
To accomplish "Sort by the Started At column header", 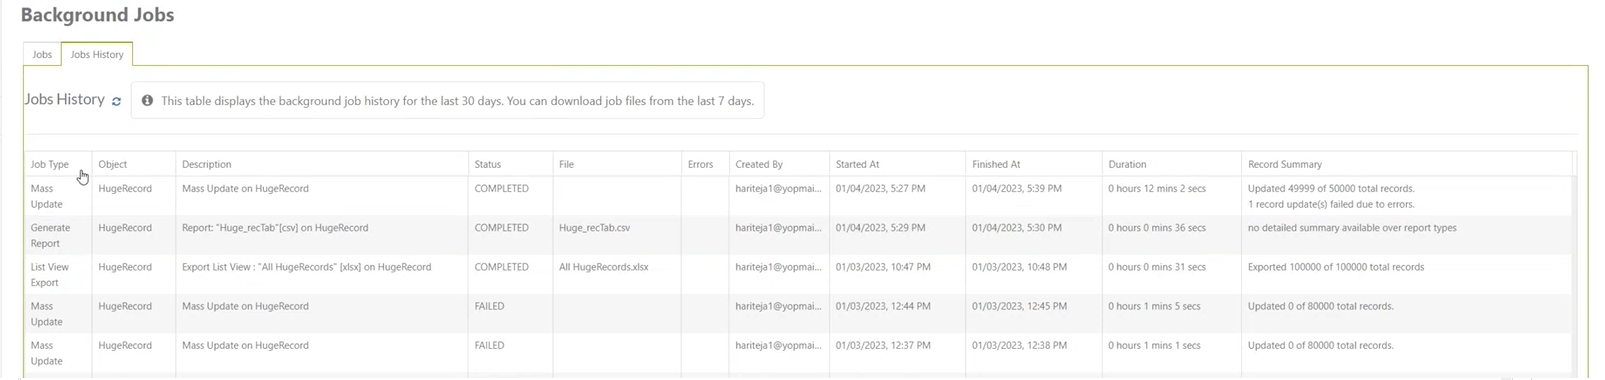I will [858, 164].
